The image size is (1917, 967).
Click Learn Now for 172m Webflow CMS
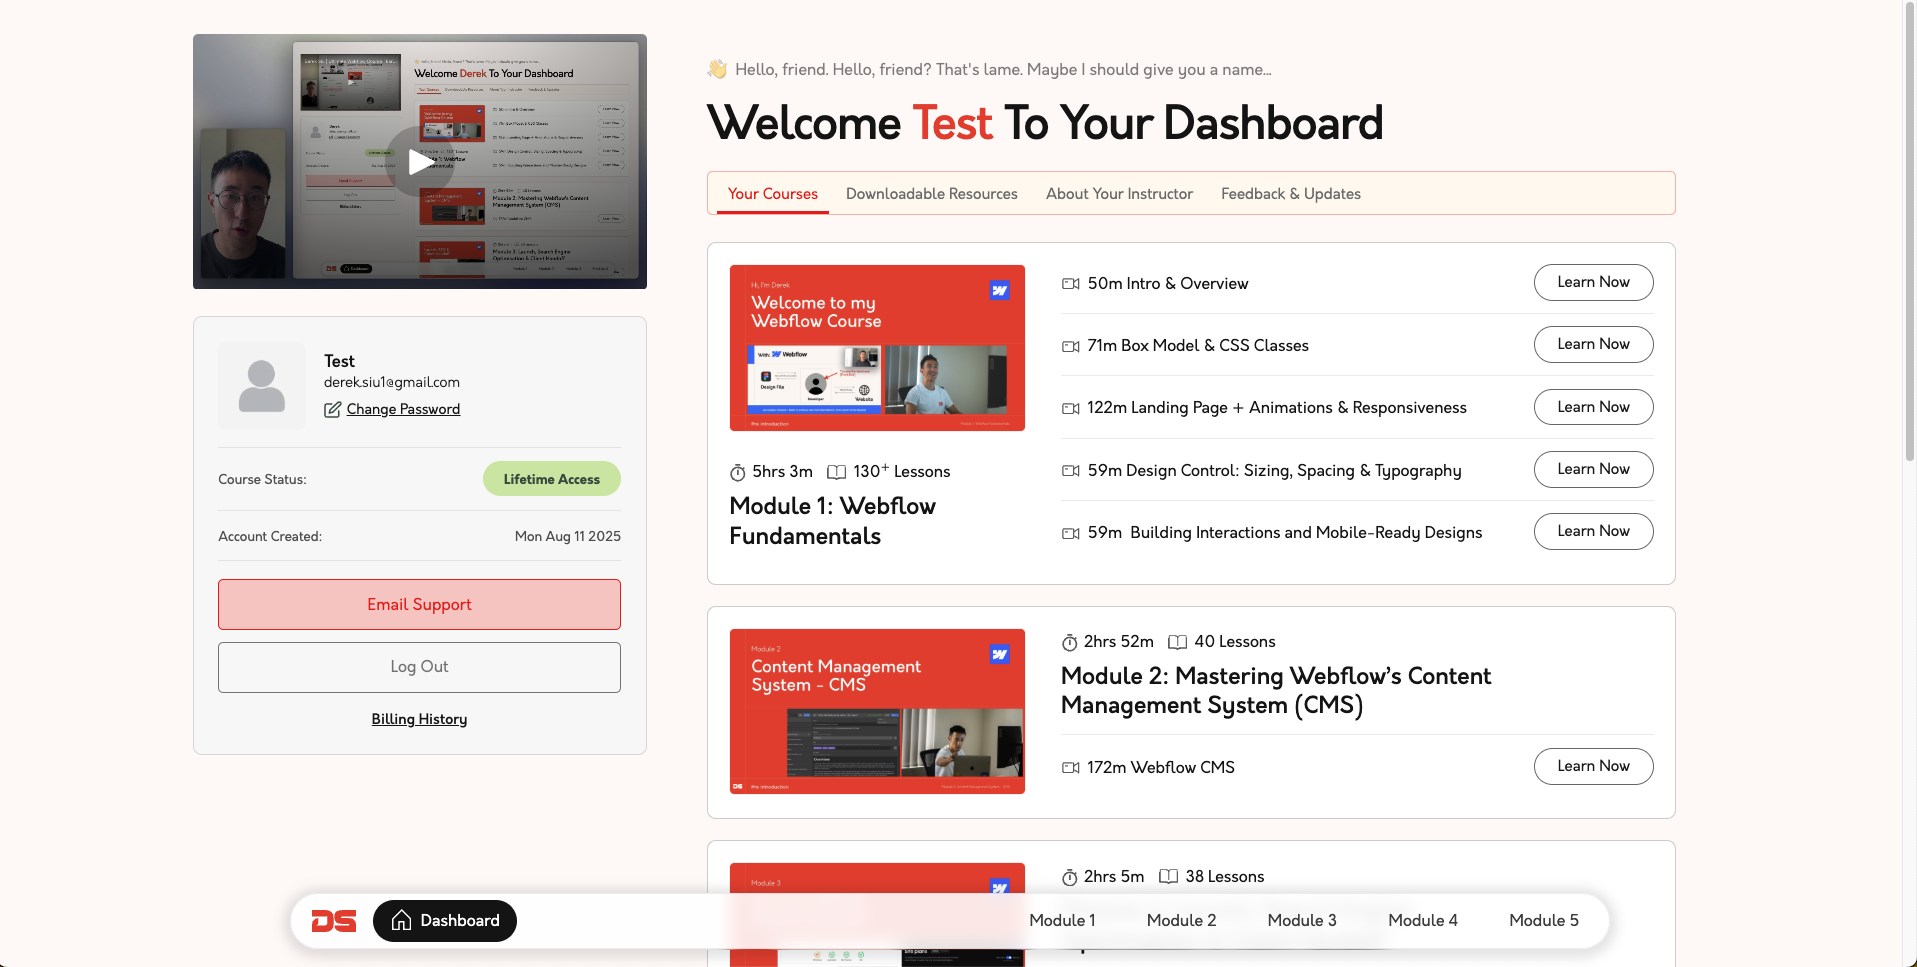(1593, 766)
